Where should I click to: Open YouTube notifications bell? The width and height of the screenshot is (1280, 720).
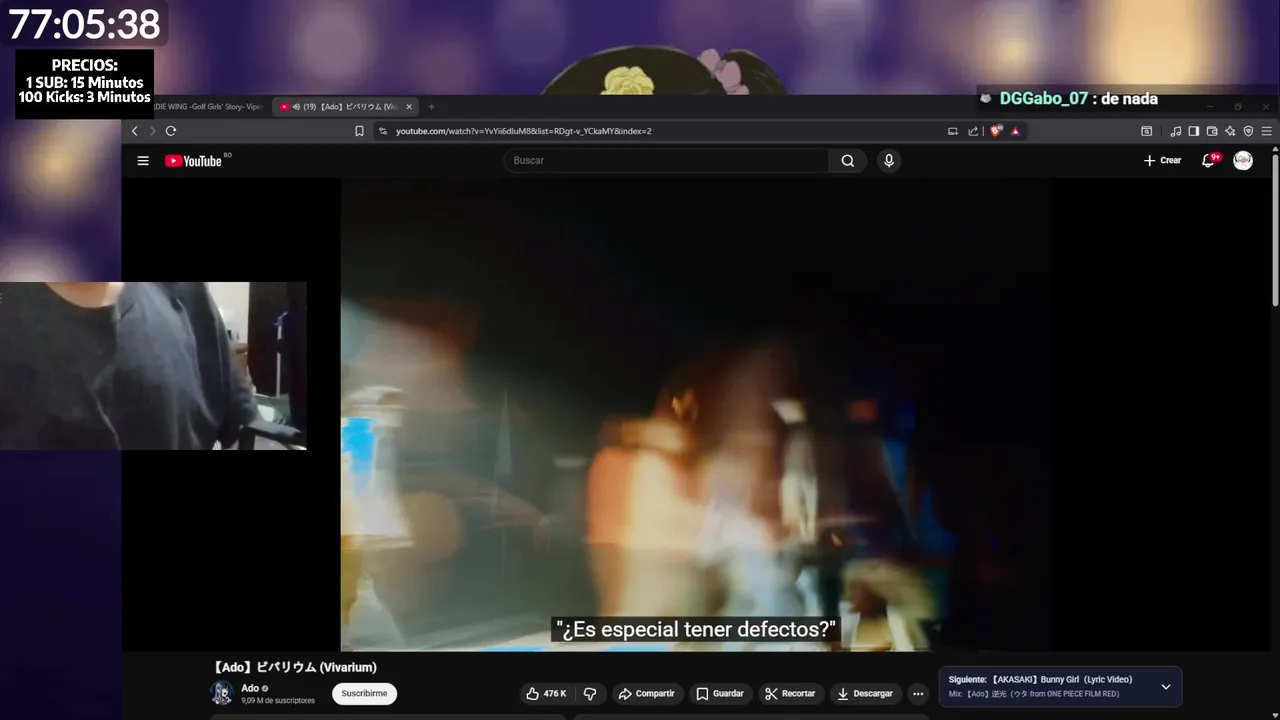(x=1209, y=160)
